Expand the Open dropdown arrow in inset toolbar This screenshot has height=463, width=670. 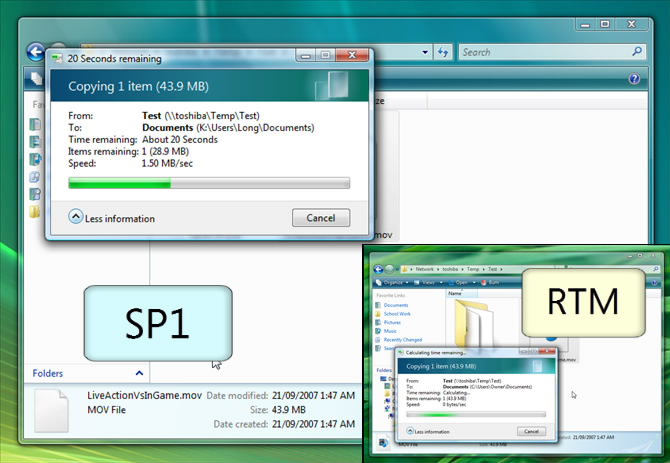[474, 282]
